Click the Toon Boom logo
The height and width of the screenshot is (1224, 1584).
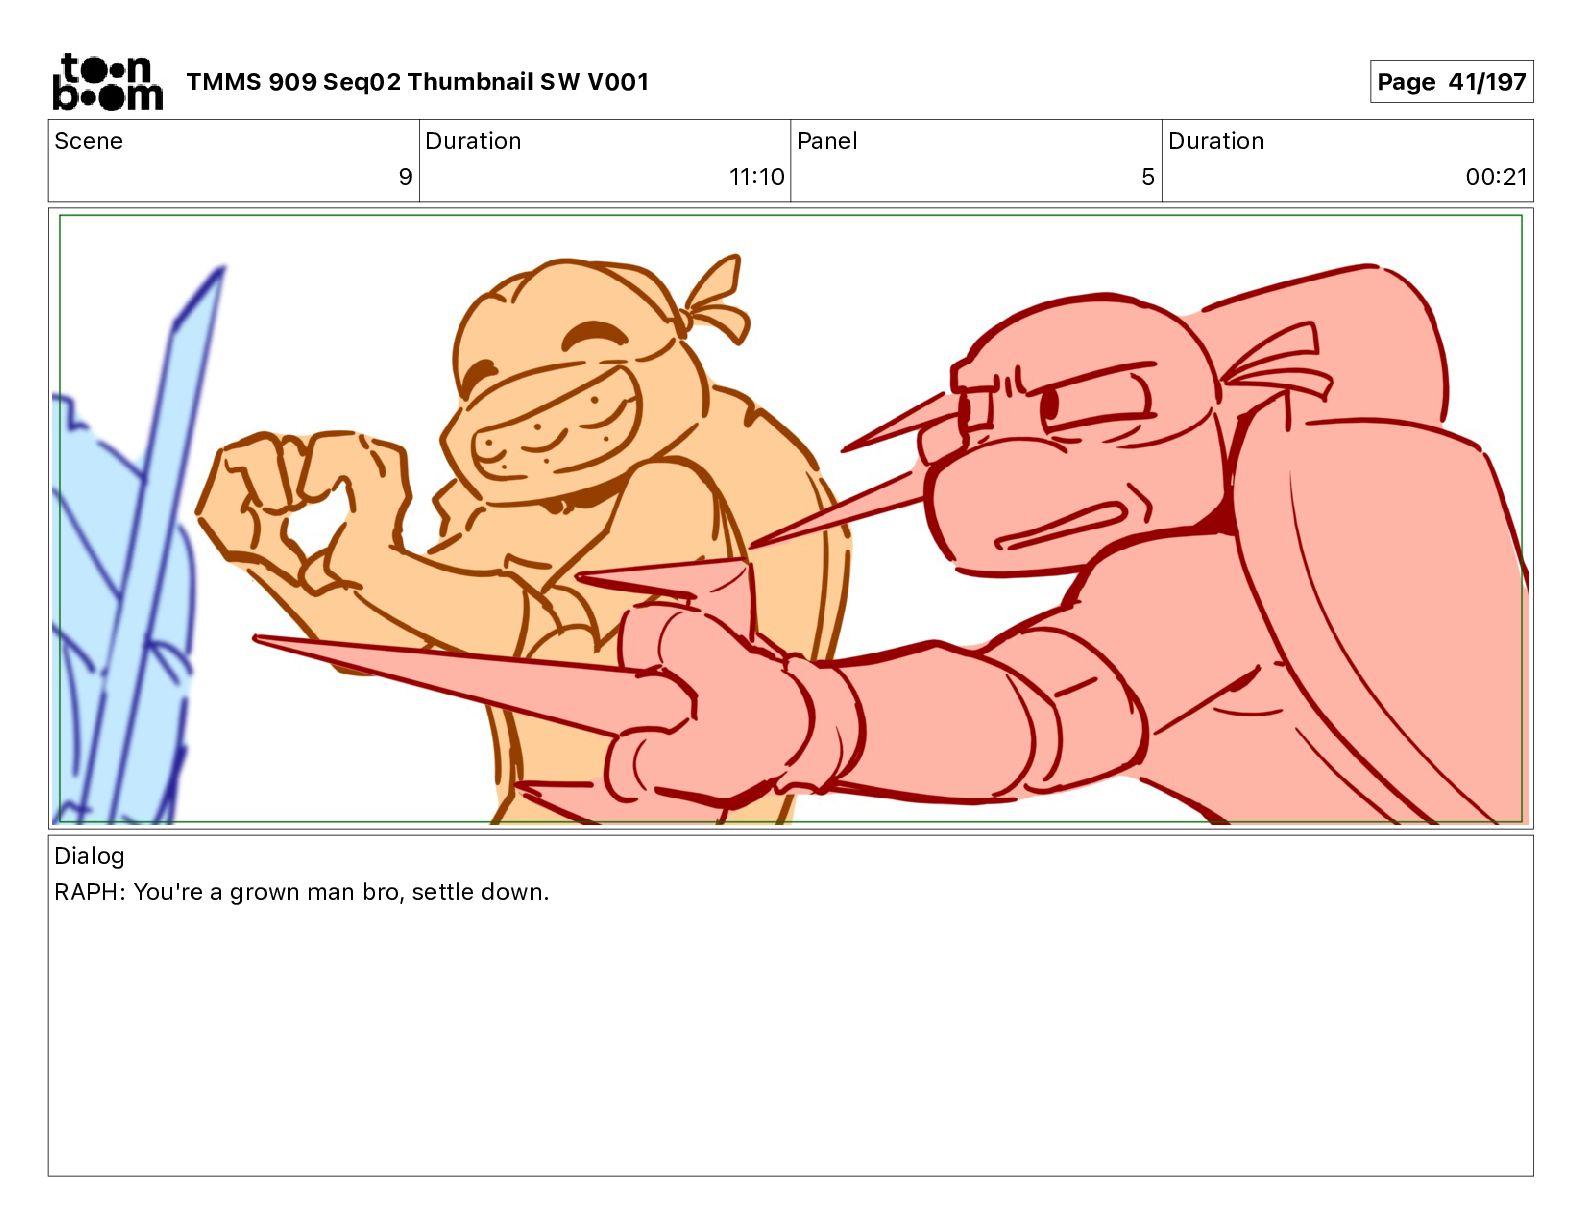point(107,81)
